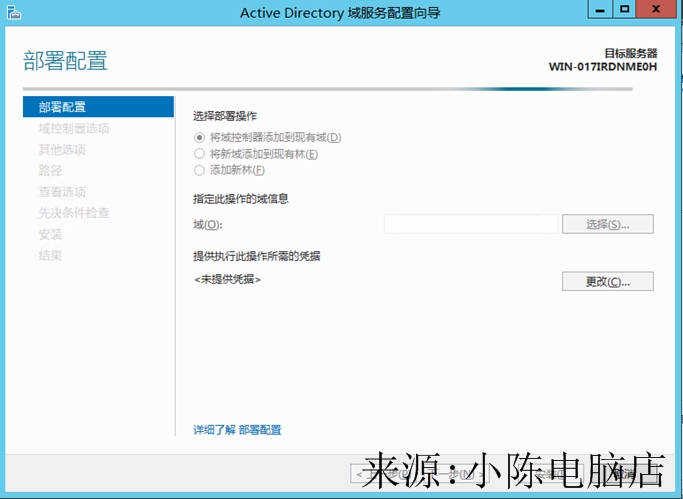Image resolution: width=683 pixels, height=499 pixels.
Task: Choose the 添加新林 radio option
Action: (x=199, y=170)
